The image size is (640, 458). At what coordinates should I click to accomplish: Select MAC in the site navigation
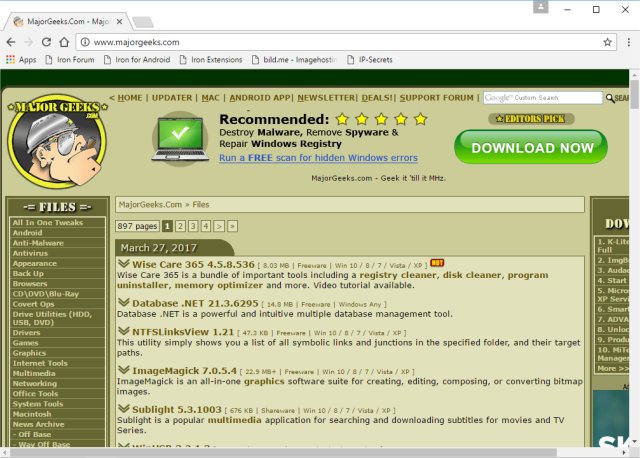tap(210, 98)
